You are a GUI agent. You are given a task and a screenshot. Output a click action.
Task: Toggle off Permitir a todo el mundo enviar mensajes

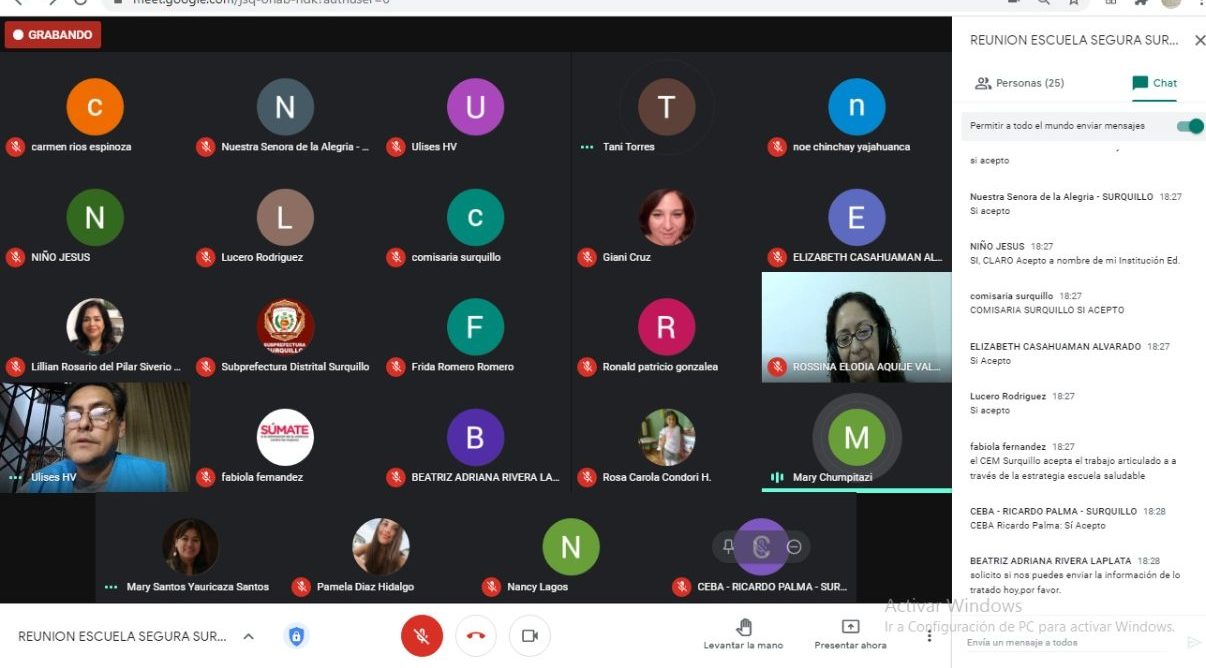1189,126
